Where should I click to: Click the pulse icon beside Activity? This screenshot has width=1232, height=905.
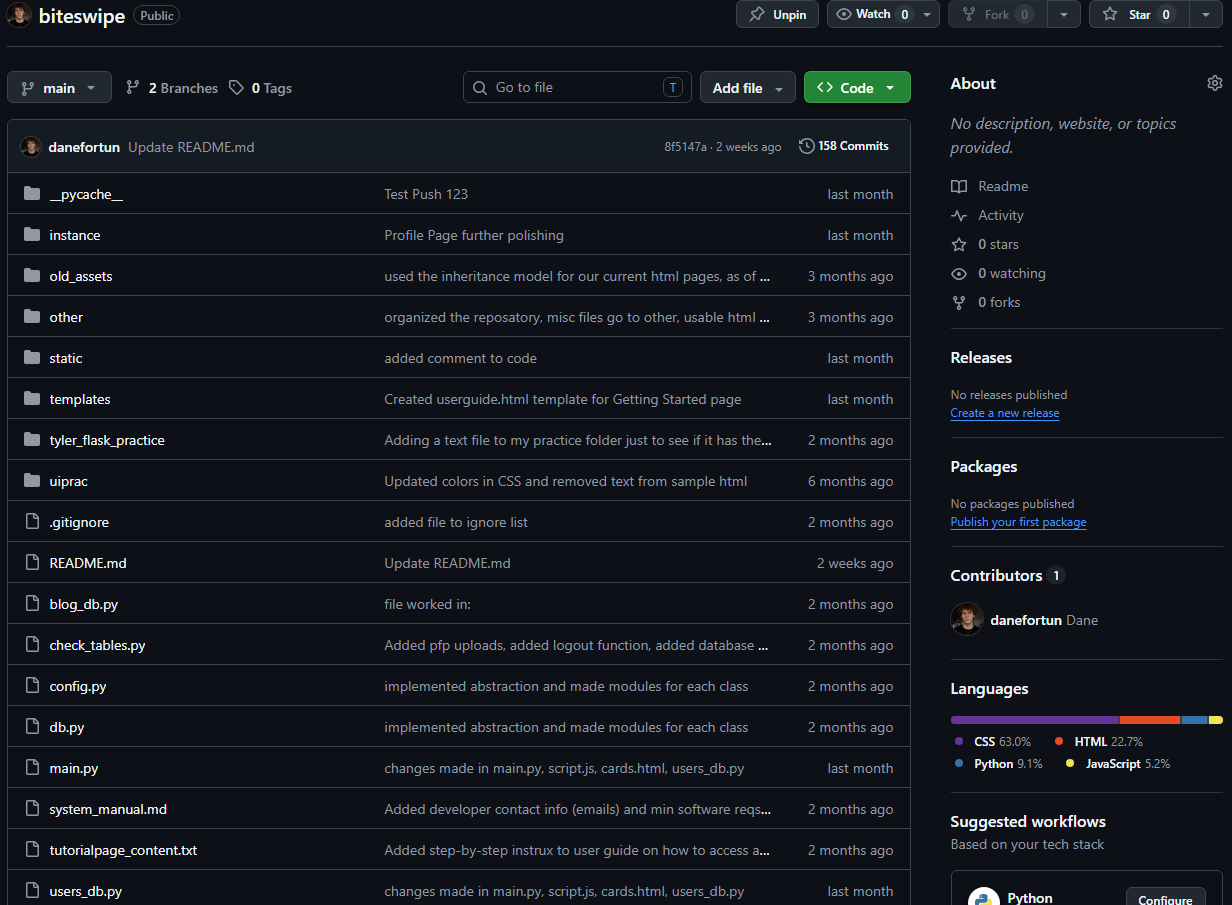click(x=959, y=215)
